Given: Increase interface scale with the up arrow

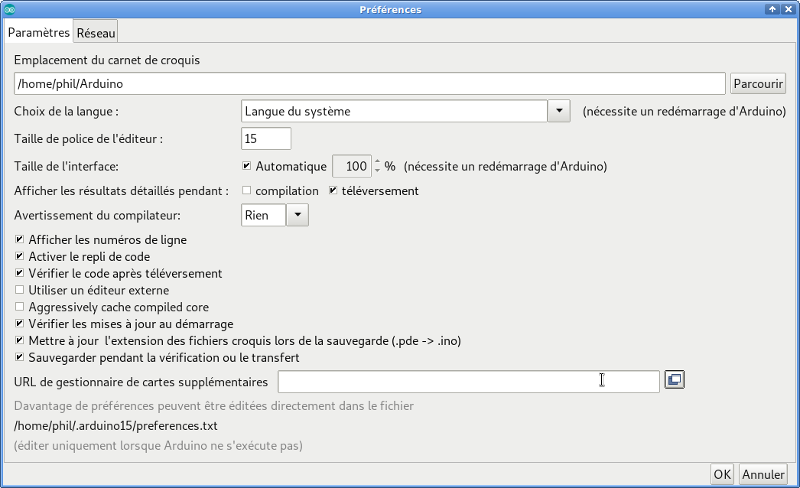Looking at the screenshot, I should 377,162.
